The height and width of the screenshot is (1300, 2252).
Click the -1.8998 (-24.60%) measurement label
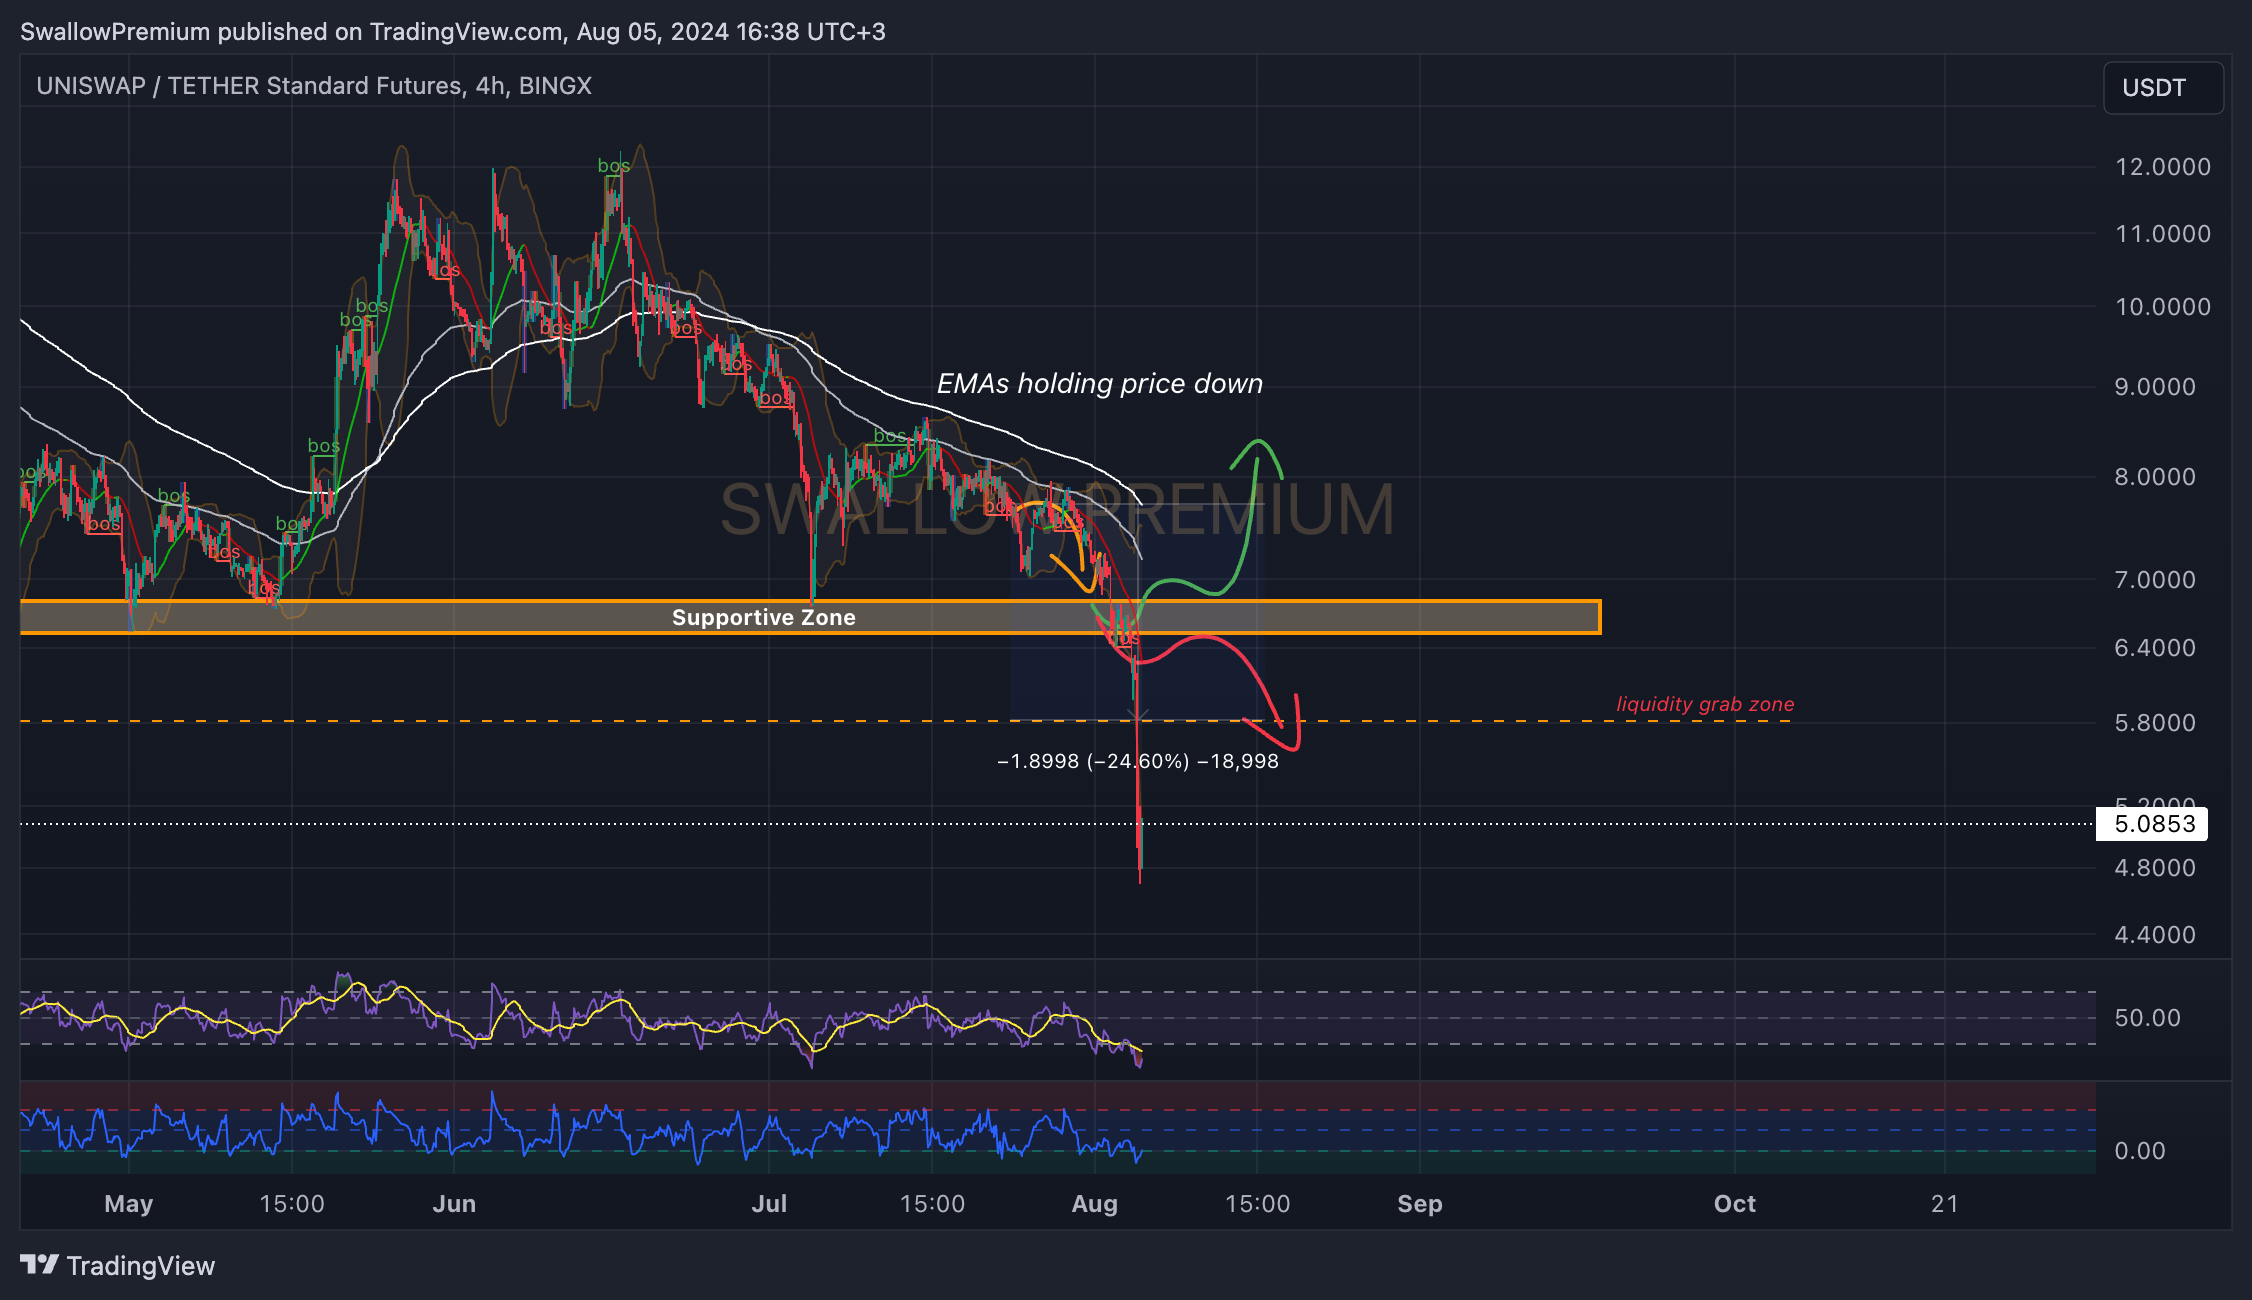pos(1138,761)
